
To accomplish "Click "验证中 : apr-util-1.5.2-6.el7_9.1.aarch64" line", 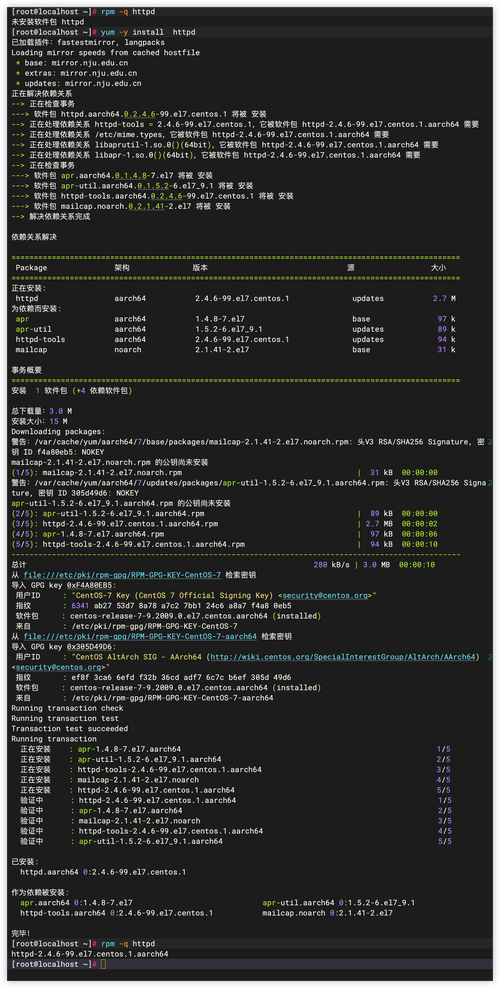I will (x=235, y=841).
